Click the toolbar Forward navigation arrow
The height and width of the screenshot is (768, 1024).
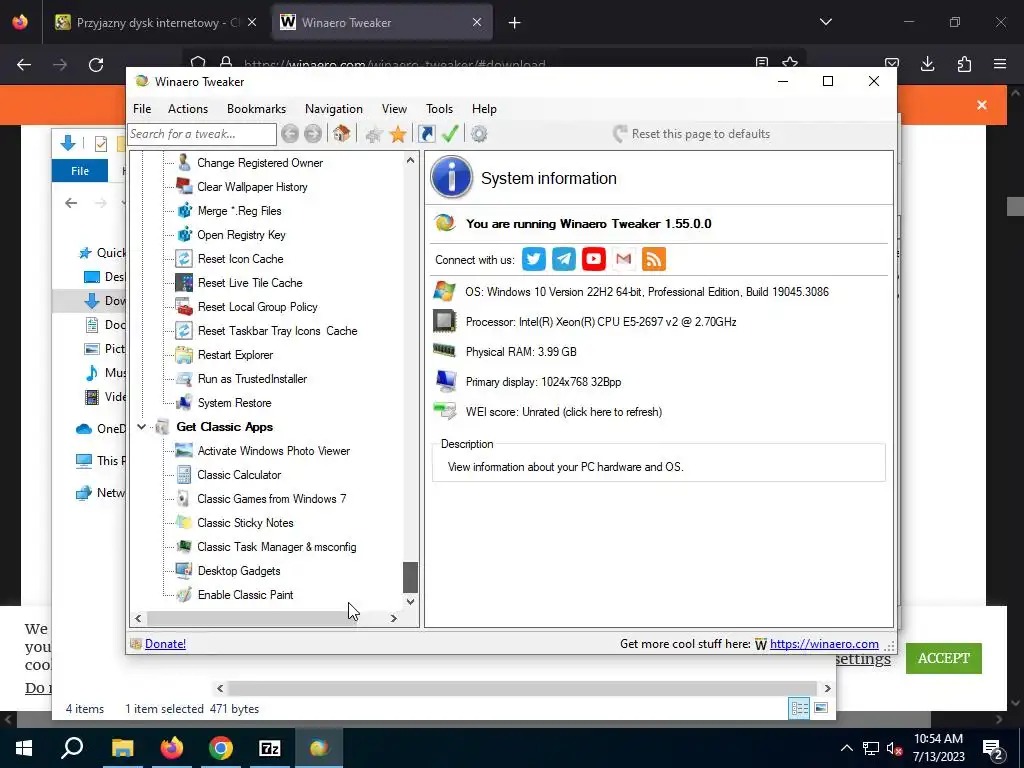point(313,134)
